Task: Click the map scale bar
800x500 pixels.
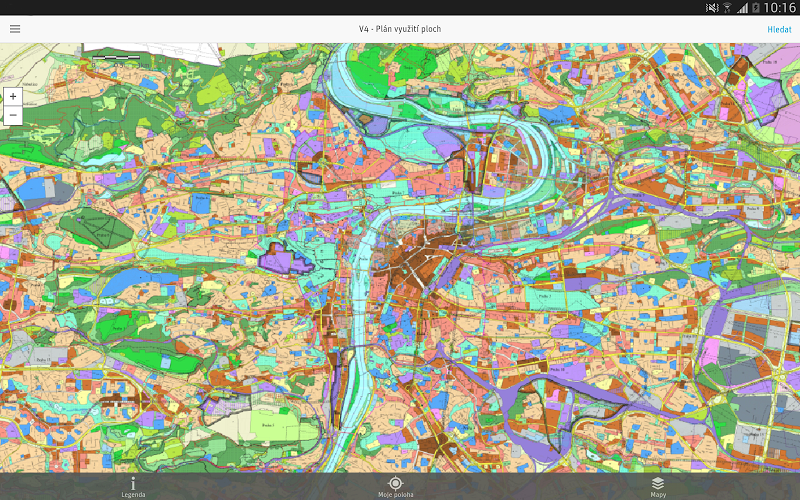Action: (116, 58)
